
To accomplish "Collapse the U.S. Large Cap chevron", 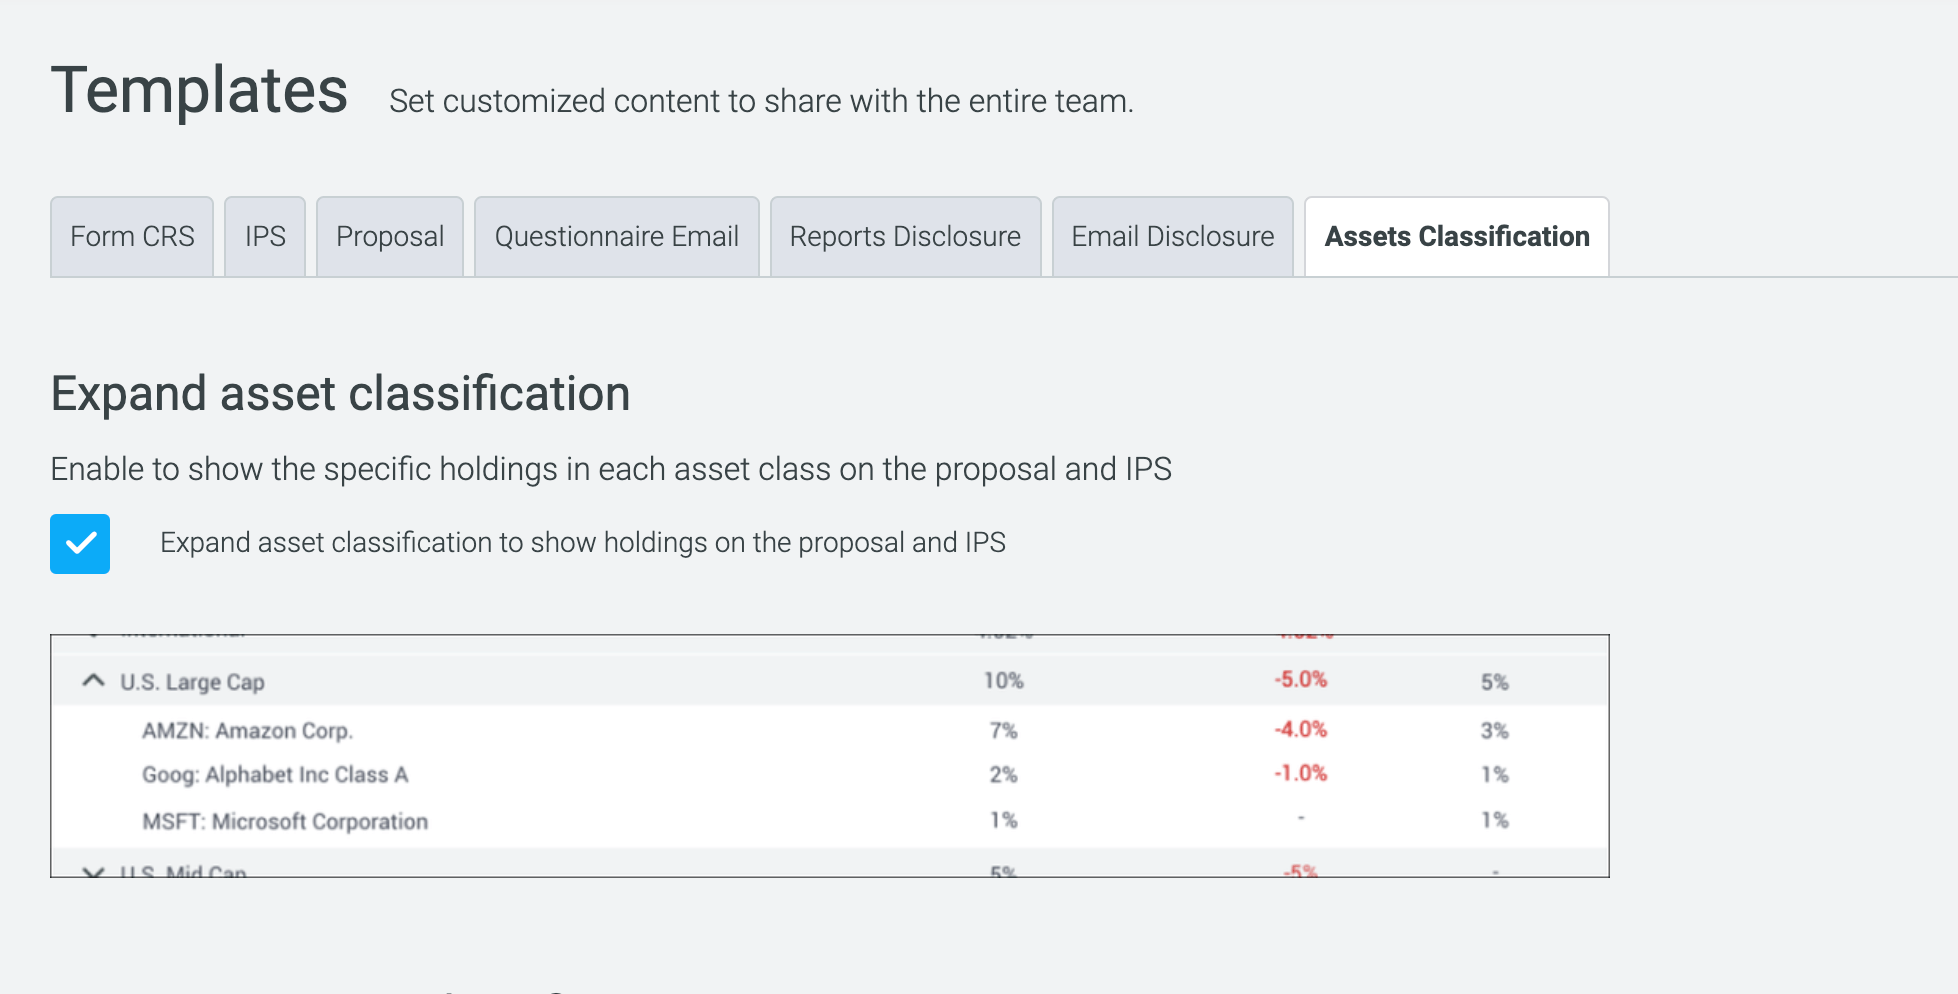I will (93, 681).
